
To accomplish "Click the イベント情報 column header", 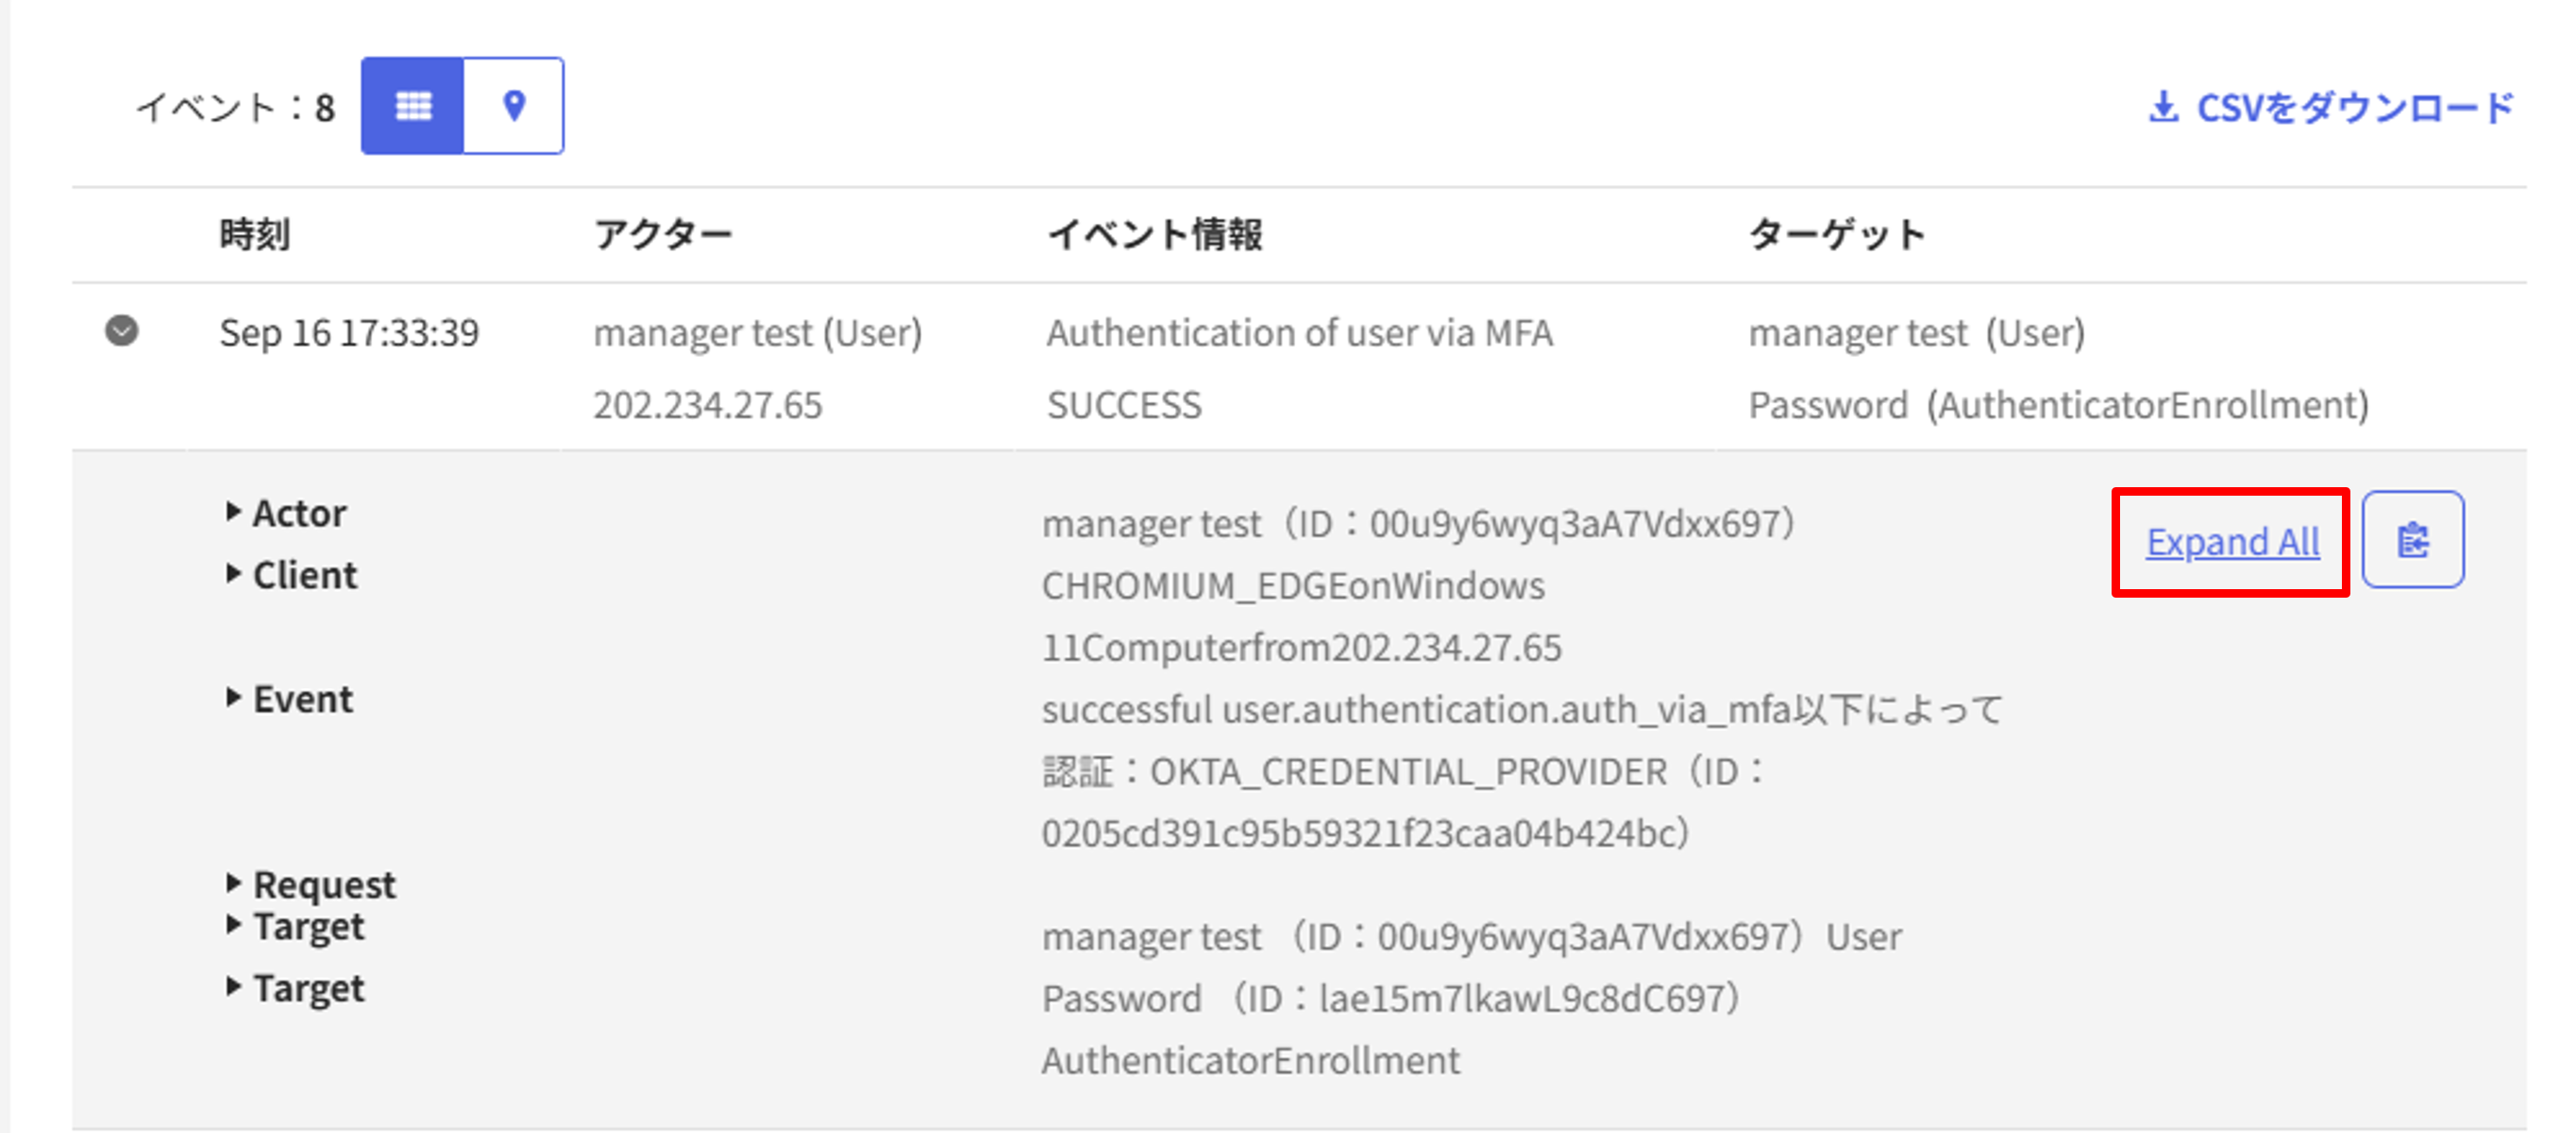I will pos(1154,235).
